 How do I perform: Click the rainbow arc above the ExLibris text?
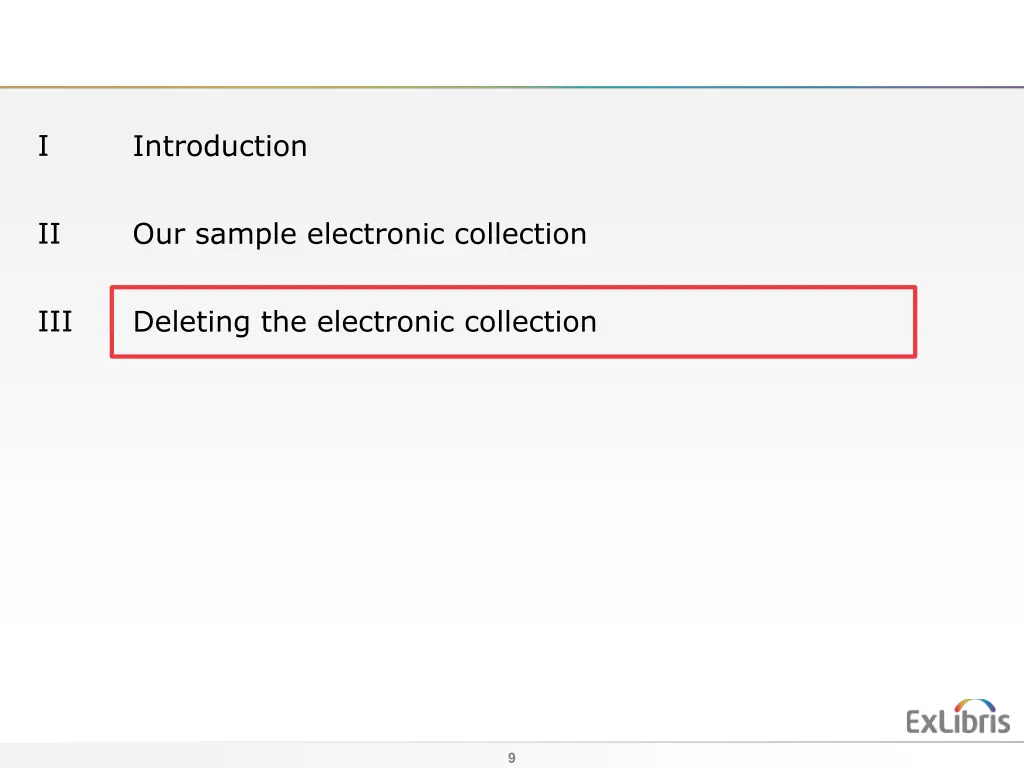pos(975,705)
